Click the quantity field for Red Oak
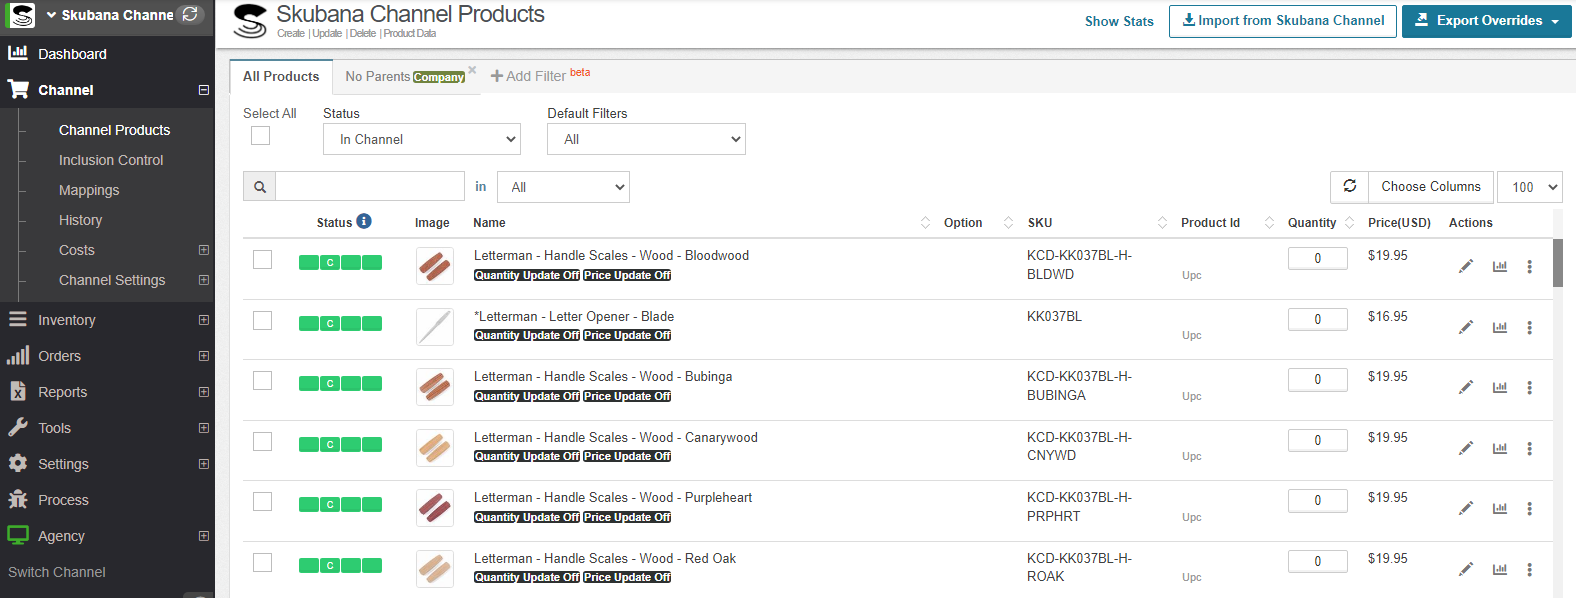1576x598 pixels. 1317,561
